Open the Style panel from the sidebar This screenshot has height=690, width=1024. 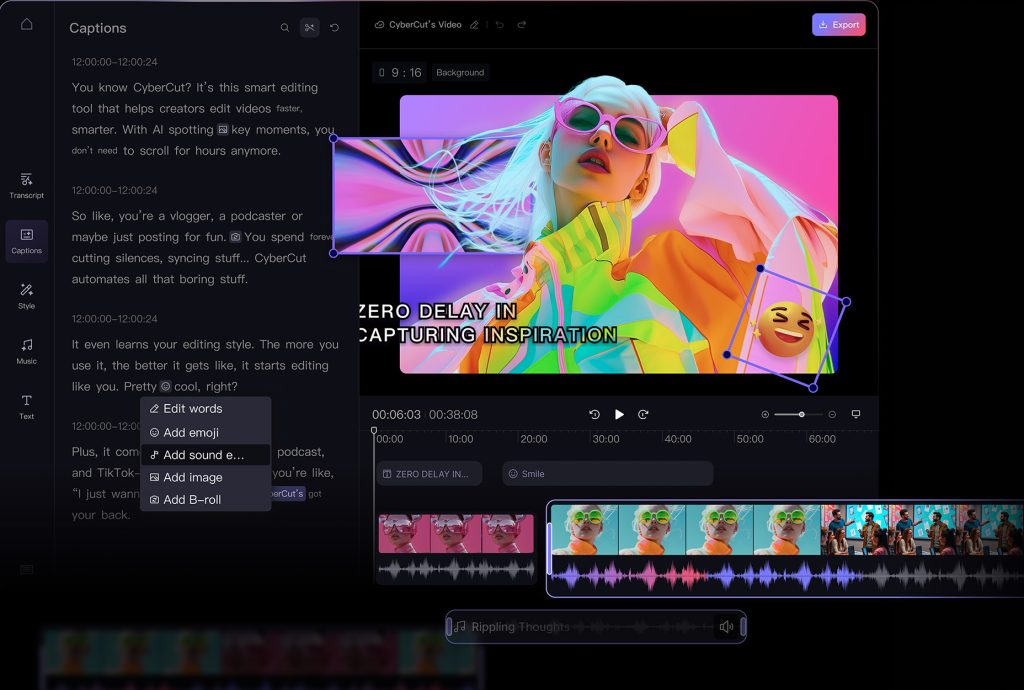(x=26, y=294)
